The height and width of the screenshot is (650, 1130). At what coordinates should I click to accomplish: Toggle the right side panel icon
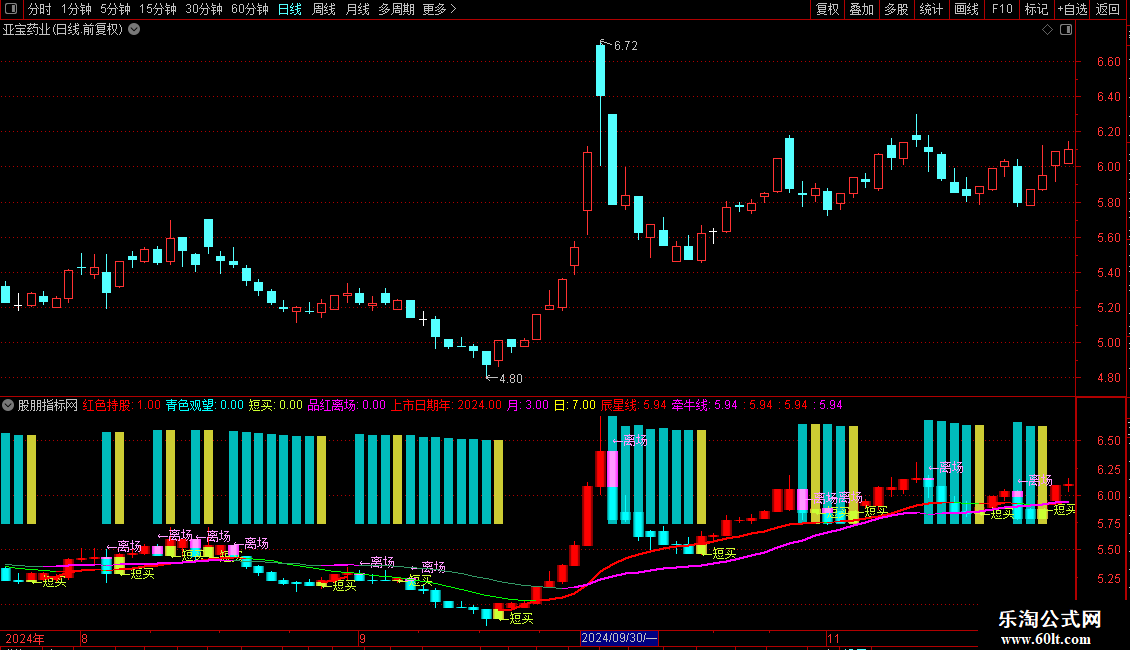click(x=1067, y=30)
